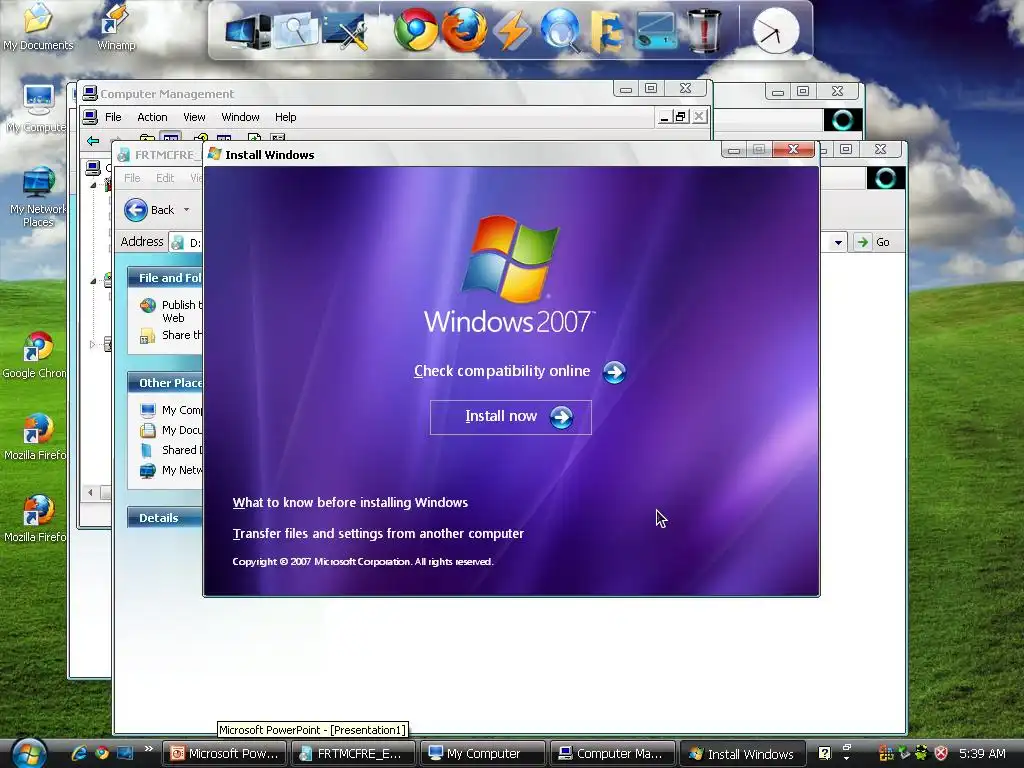Click the analog clock in the dock
Screen dimensions: 1024x768
point(775,31)
